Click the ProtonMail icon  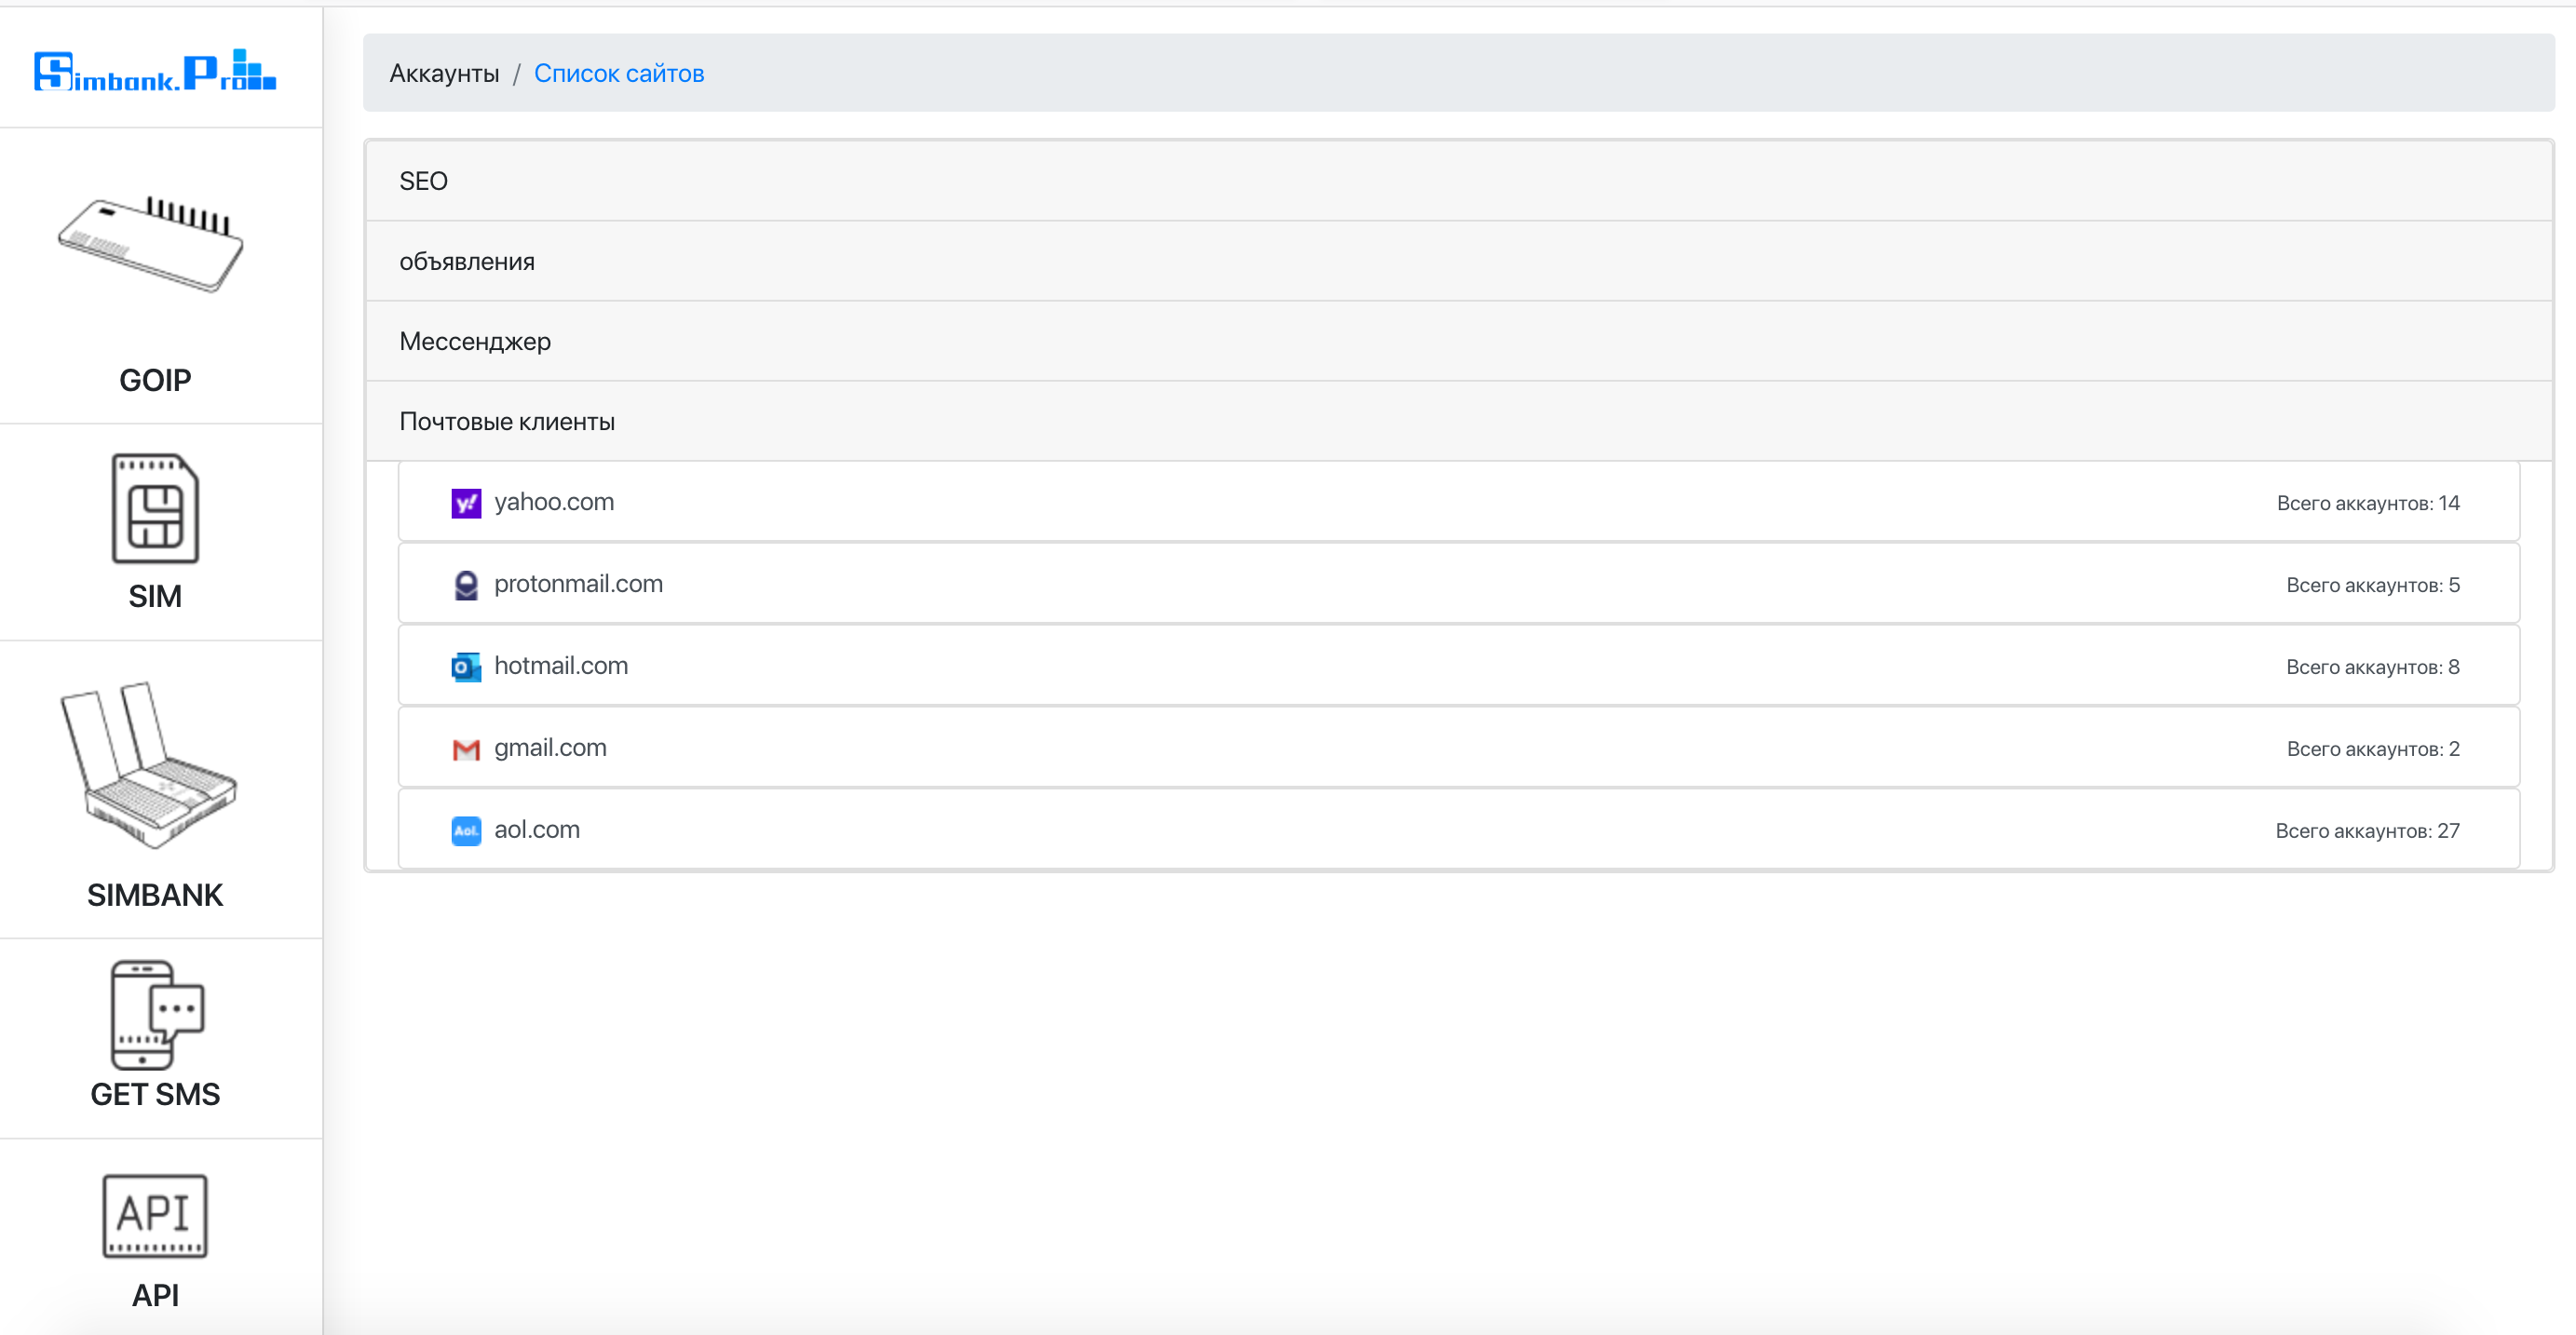(x=466, y=585)
